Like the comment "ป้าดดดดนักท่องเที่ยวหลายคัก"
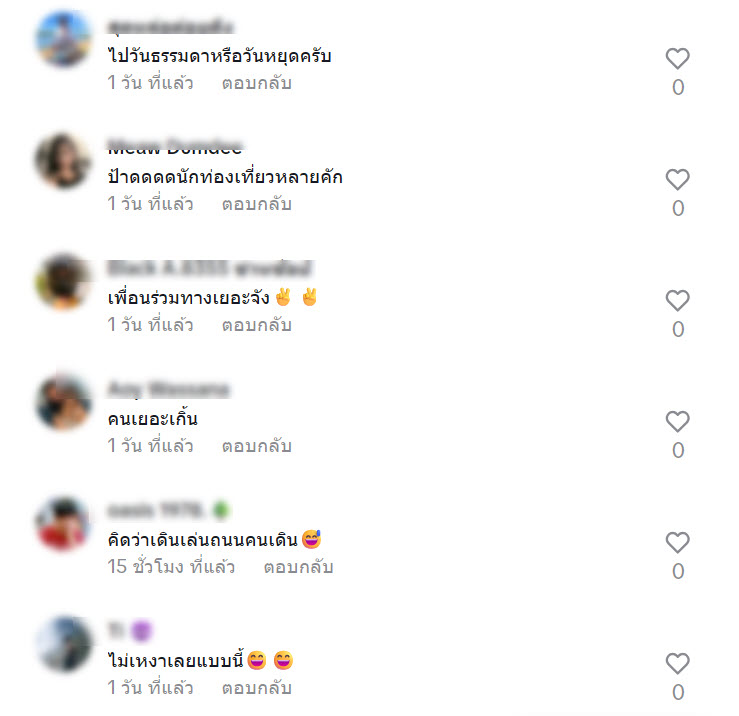The image size is (739, 716). [677, 180]
